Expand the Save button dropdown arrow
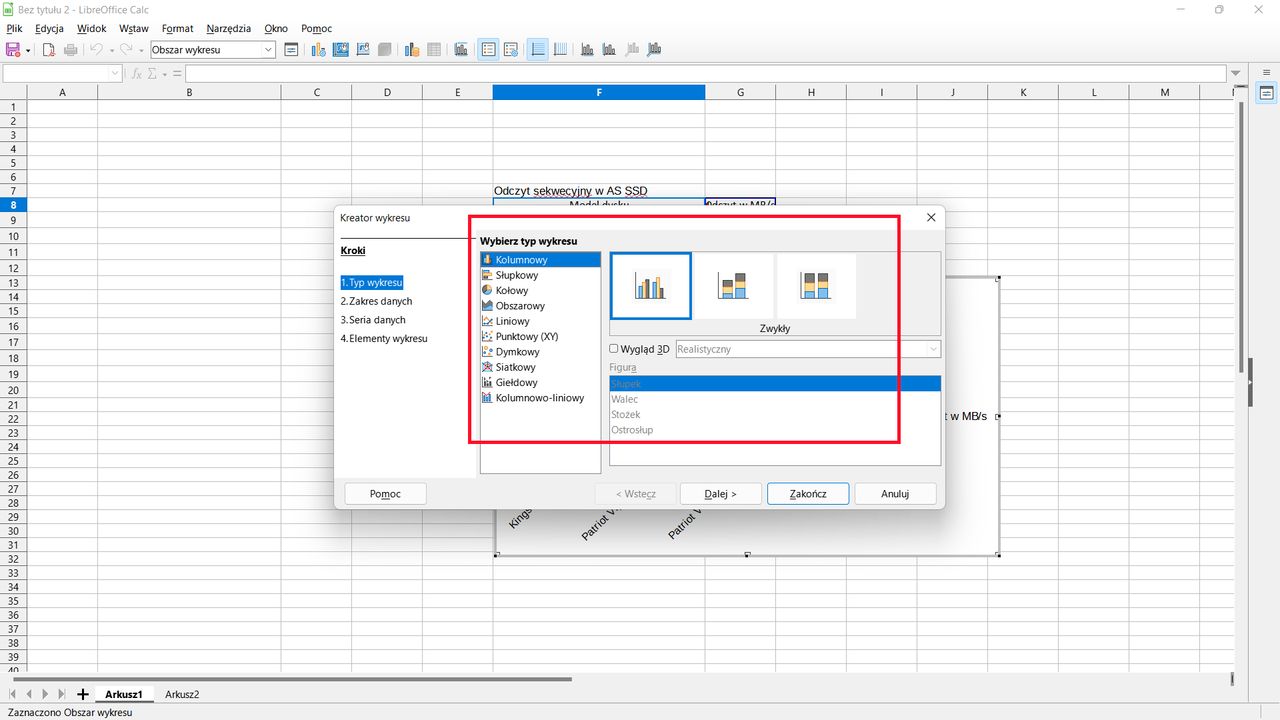Image resolution: width=1280 pixels, height=720 pixels. [x=28, y=50]
